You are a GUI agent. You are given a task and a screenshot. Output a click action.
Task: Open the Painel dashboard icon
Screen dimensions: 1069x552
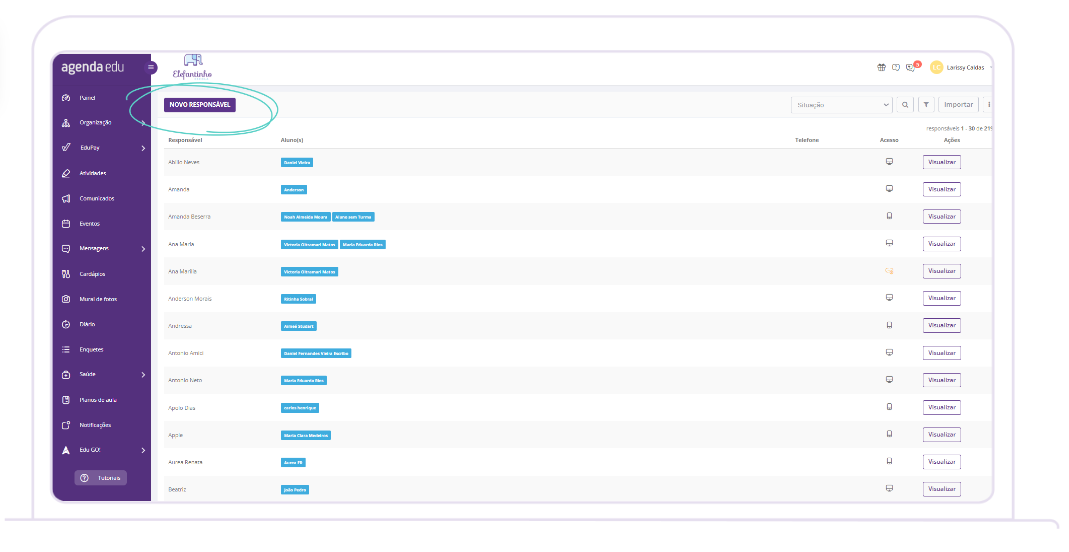(x=66, y=98)
